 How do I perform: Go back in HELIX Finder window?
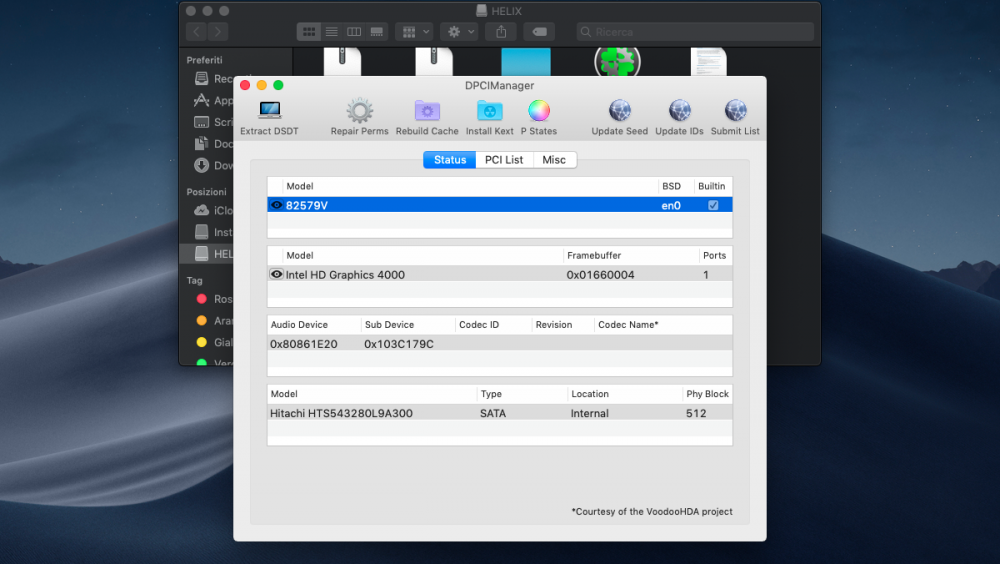[196, 31]
